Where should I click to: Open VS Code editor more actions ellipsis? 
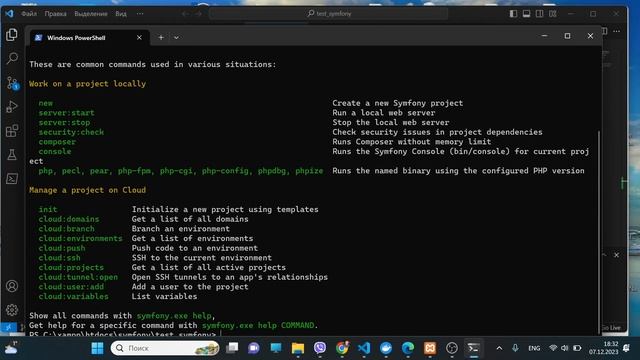(x=617, y=31)
